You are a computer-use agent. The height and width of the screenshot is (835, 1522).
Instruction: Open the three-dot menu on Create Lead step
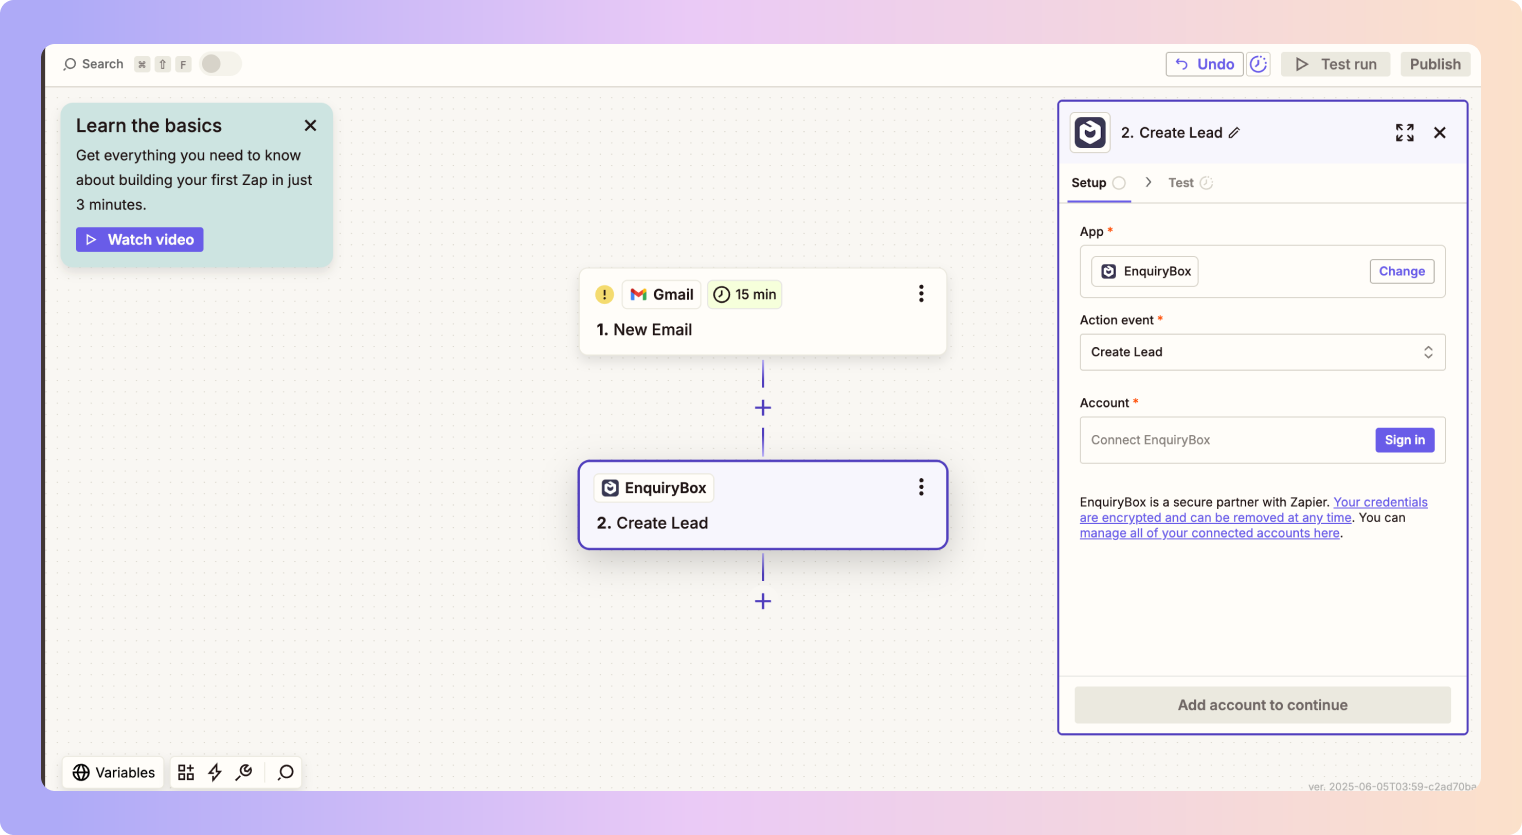(x=921, y=487)
